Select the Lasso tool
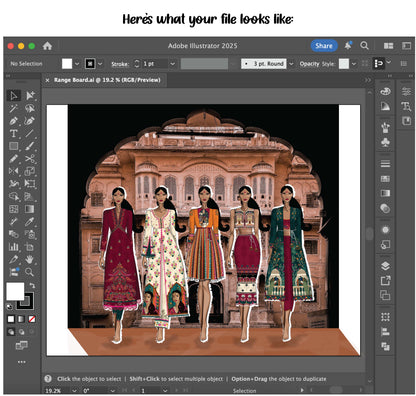Image resolution: width=416 pixels, height=396 pixels. pos(30,108)
